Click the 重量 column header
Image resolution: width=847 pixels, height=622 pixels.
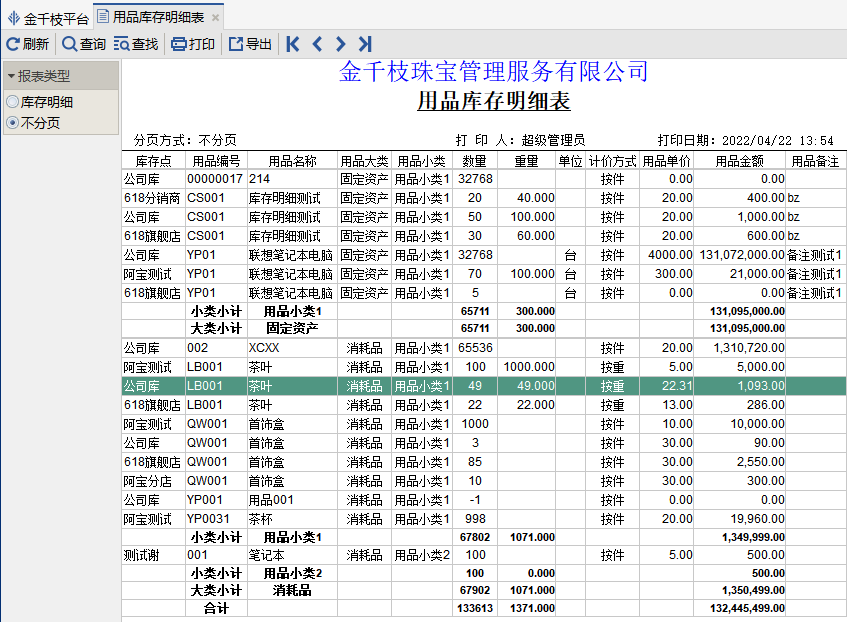pos(527,161)
